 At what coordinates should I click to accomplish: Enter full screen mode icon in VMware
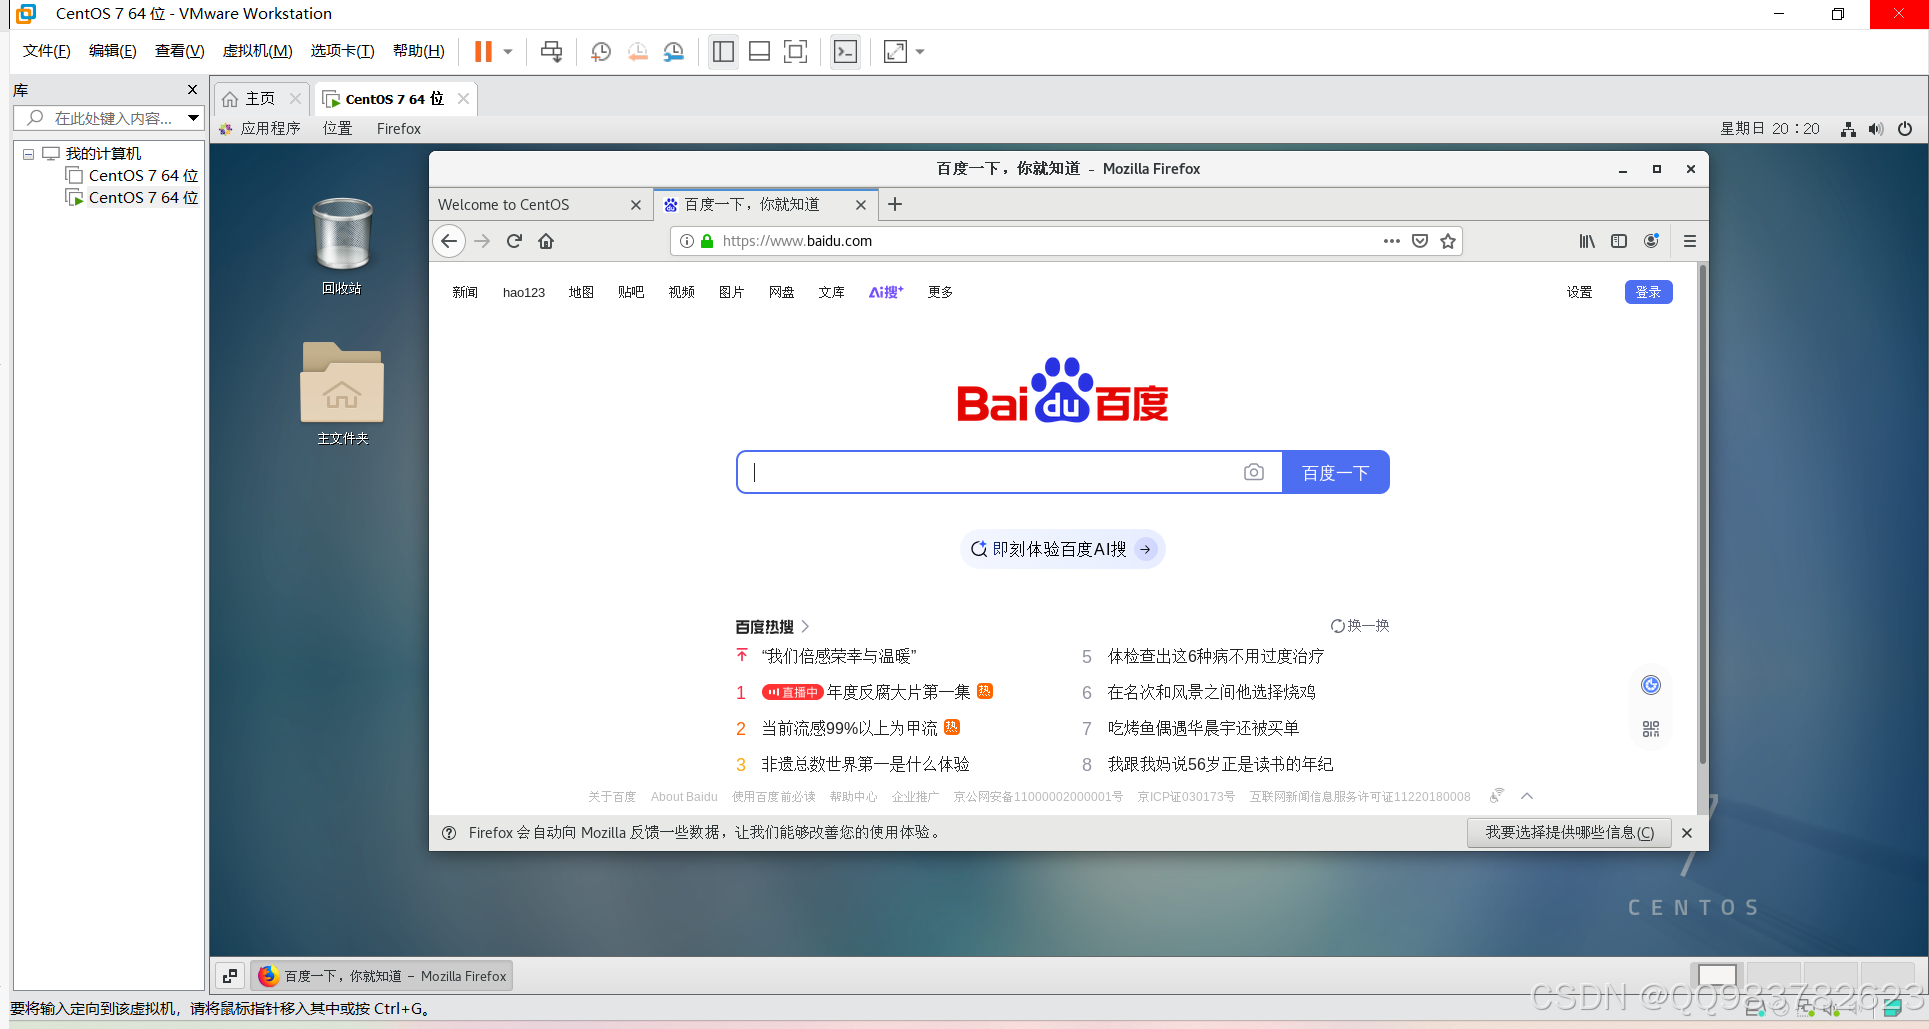pyautogui.click(x=795, y=52)
